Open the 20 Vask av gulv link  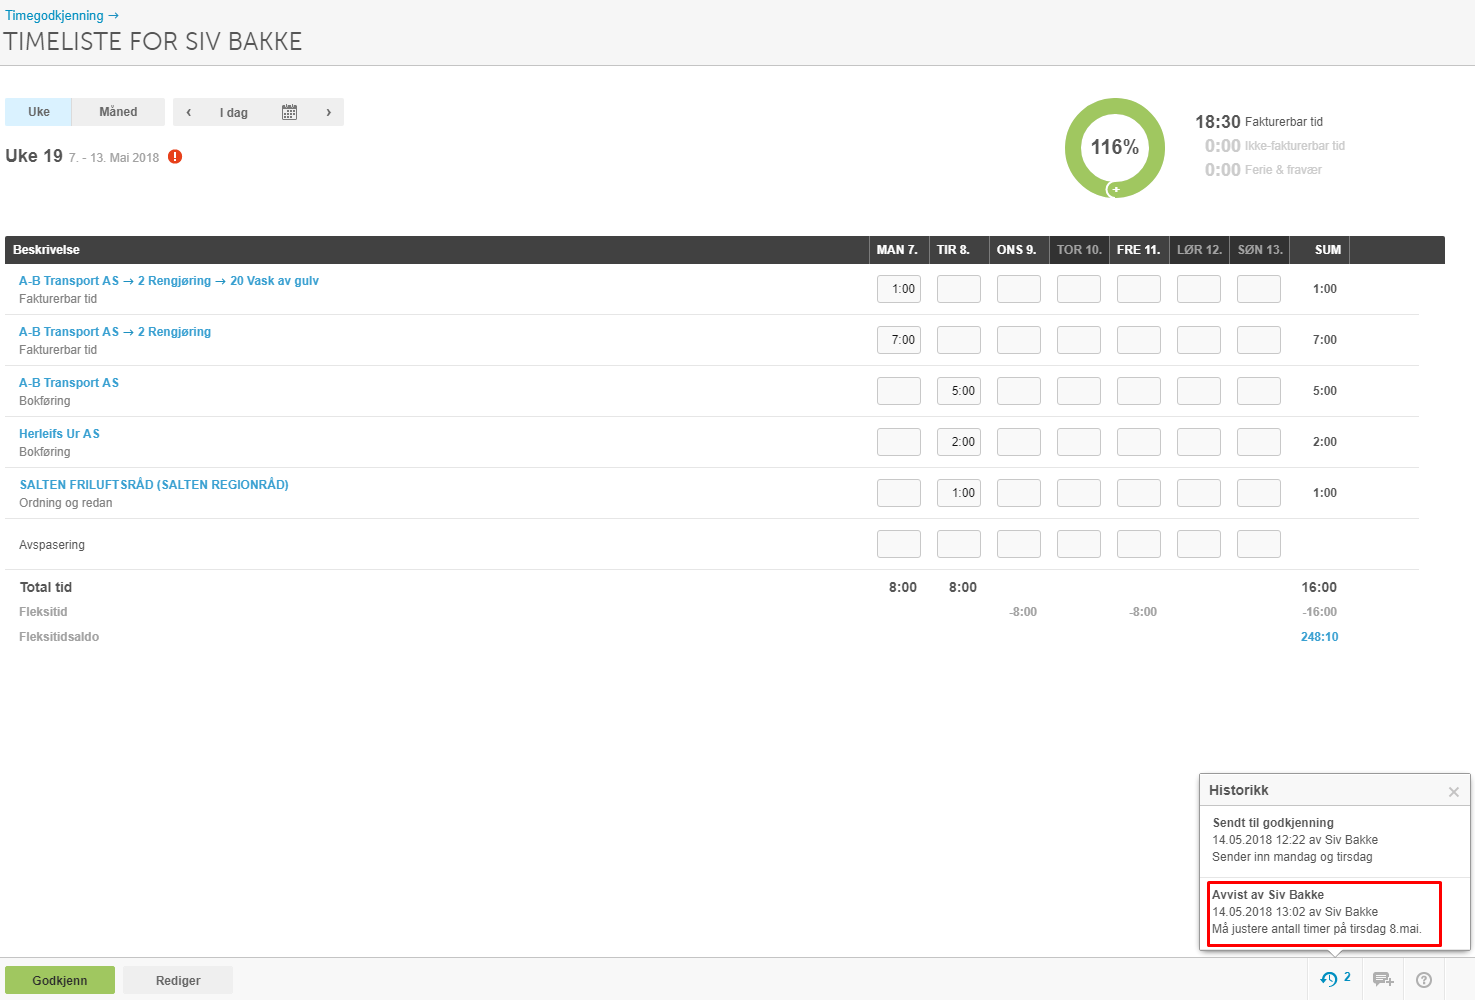(x=275, y=281)
